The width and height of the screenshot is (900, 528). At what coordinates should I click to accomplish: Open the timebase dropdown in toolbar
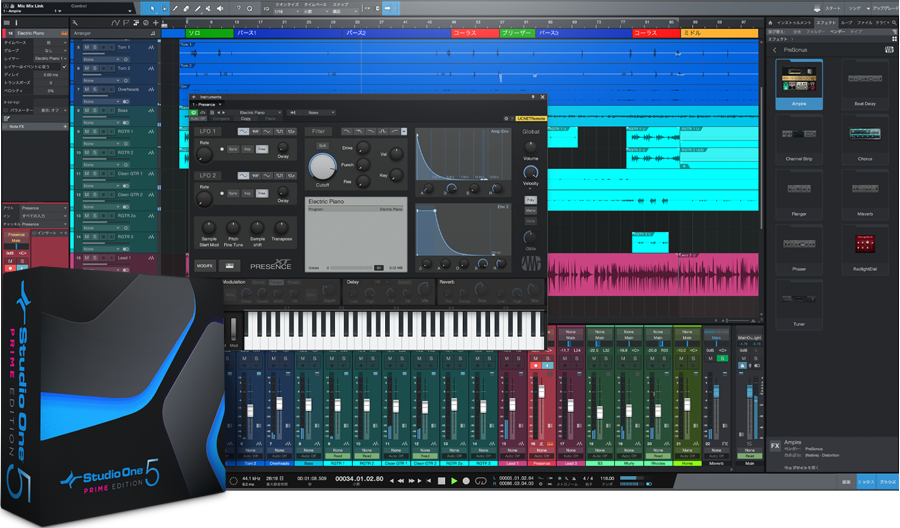coord(315,11)
